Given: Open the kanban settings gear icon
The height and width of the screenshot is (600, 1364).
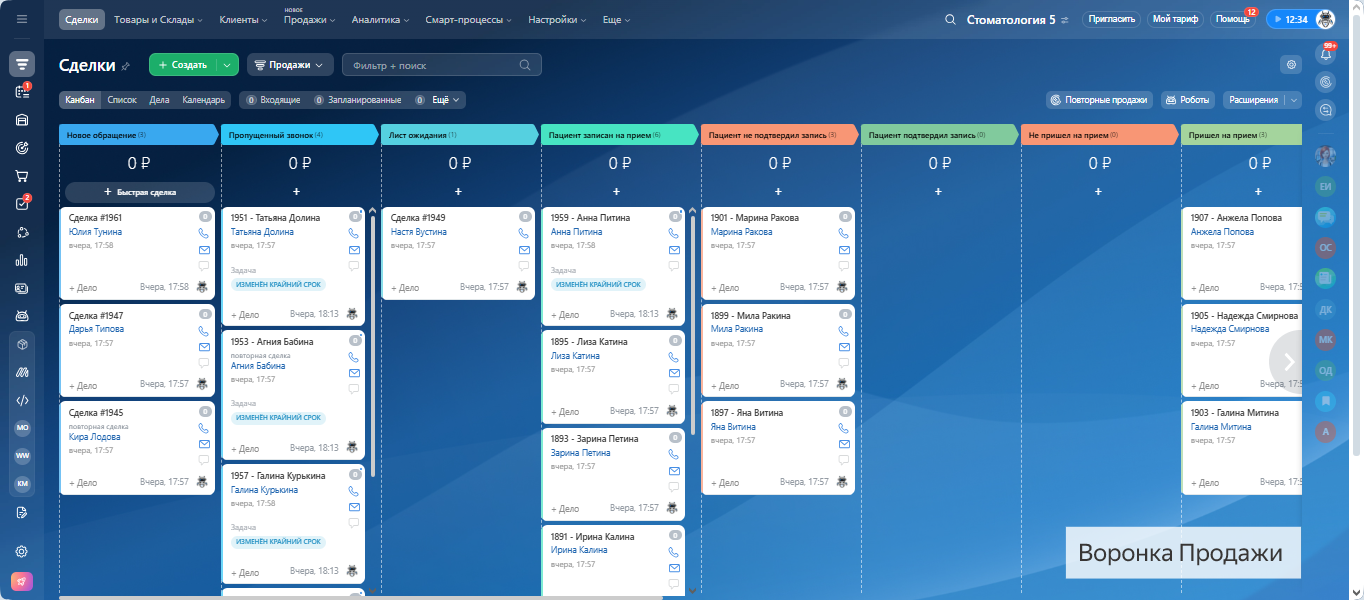Looking at the screenshot, I should 1291,64.
